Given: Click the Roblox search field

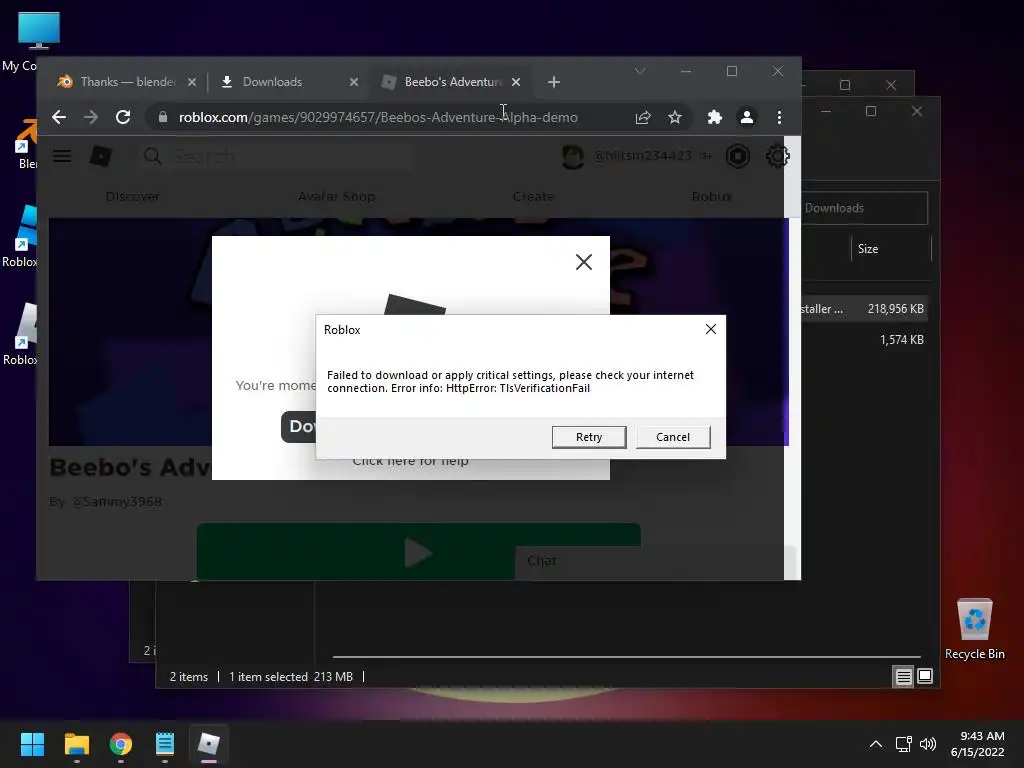Looking at the screenshot, I should pyautogui.click(x=278, y=156).
